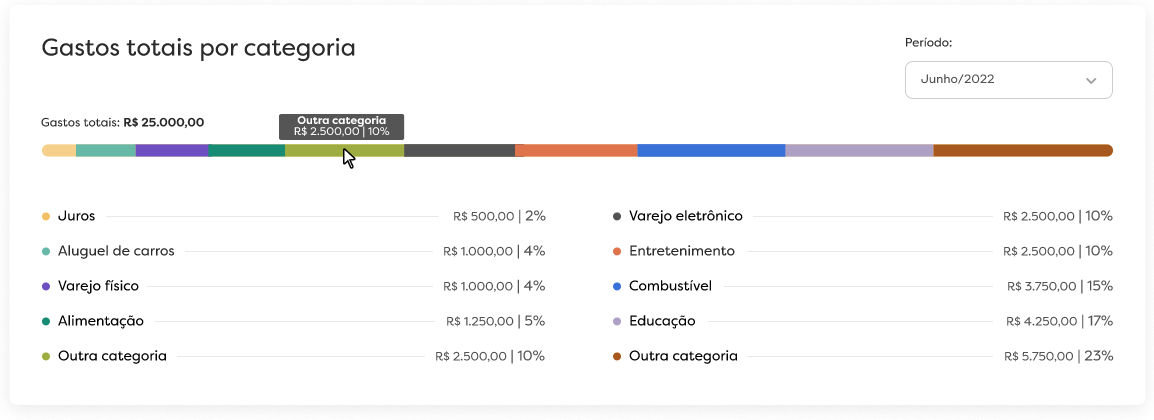Screen dimensions: 1154x420
Task: Click the lavender Educação bar segment
Action: tap(859, 151)
